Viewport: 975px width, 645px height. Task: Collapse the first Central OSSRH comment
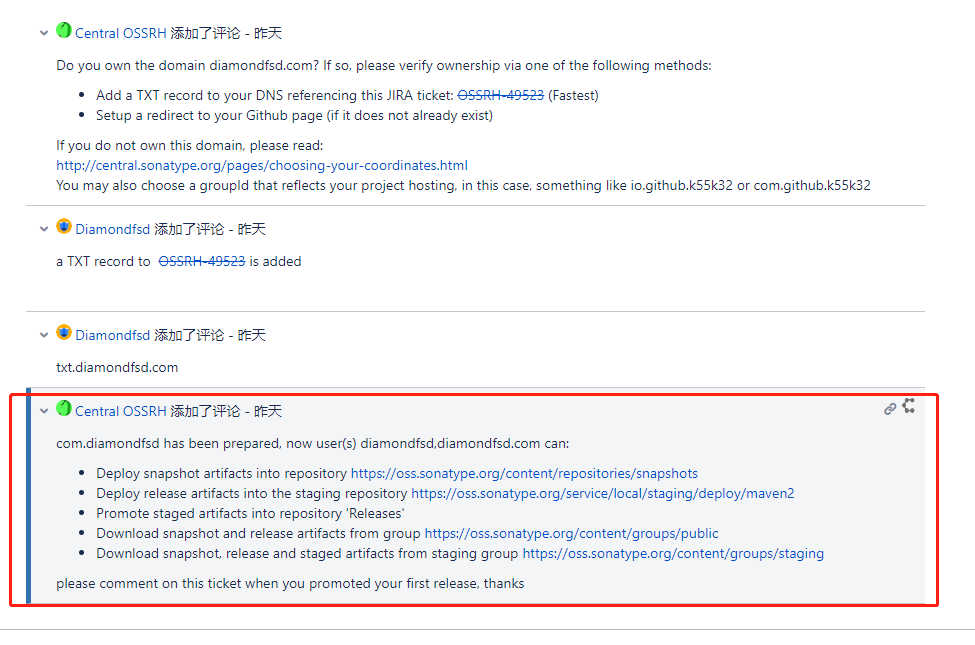[x=44, y=33]
